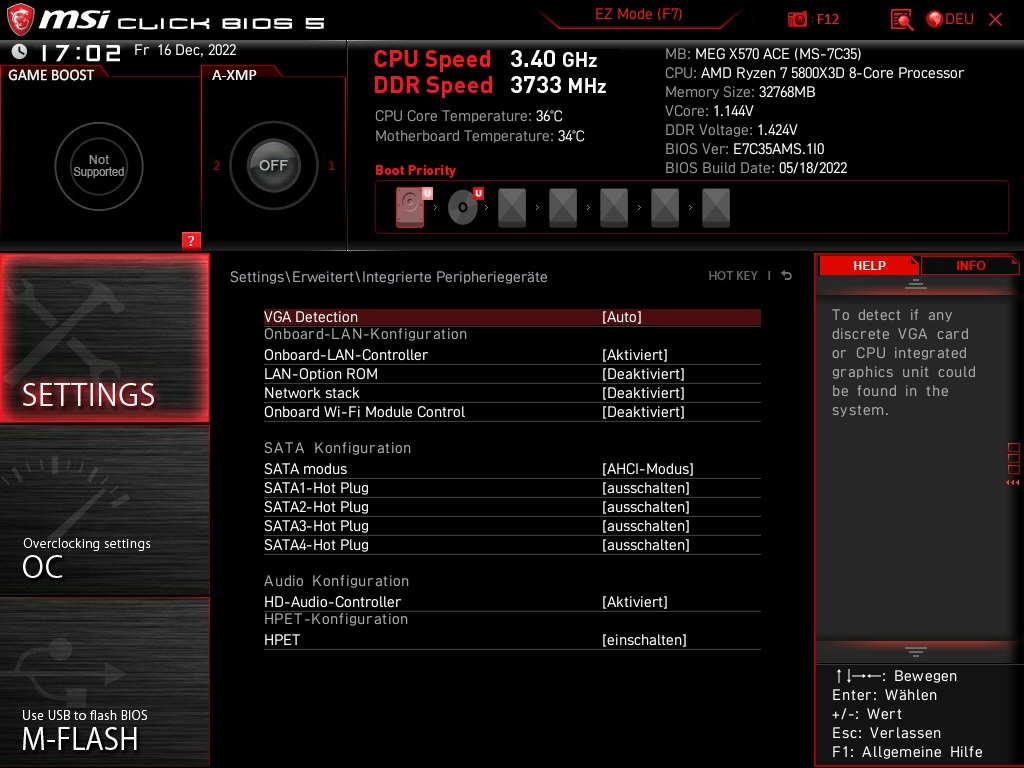
Task: Click the Game Boost Not Supported knob
Action: pyautogui.click(x=99, y=166)
